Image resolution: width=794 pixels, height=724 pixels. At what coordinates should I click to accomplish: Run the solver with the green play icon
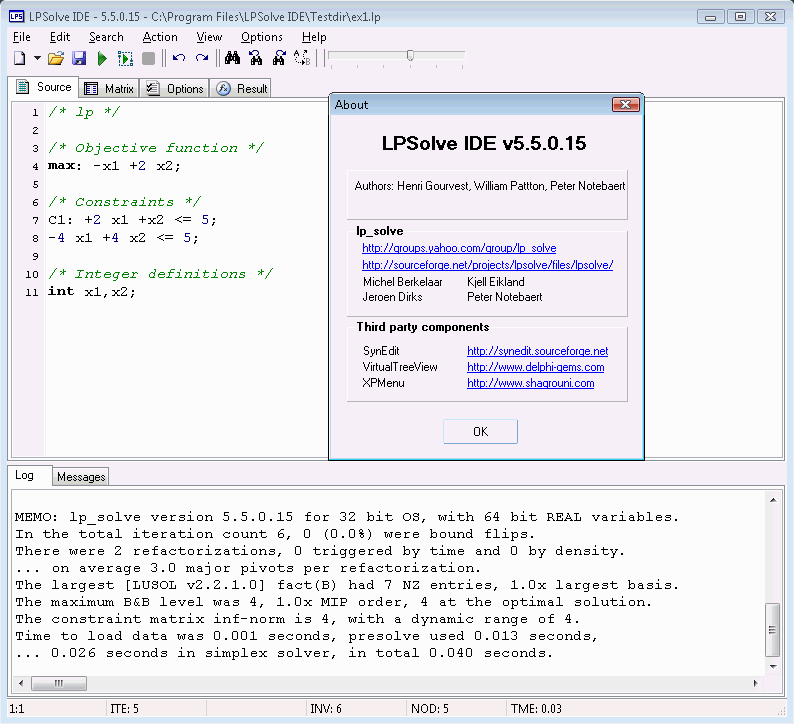point(102,59)
